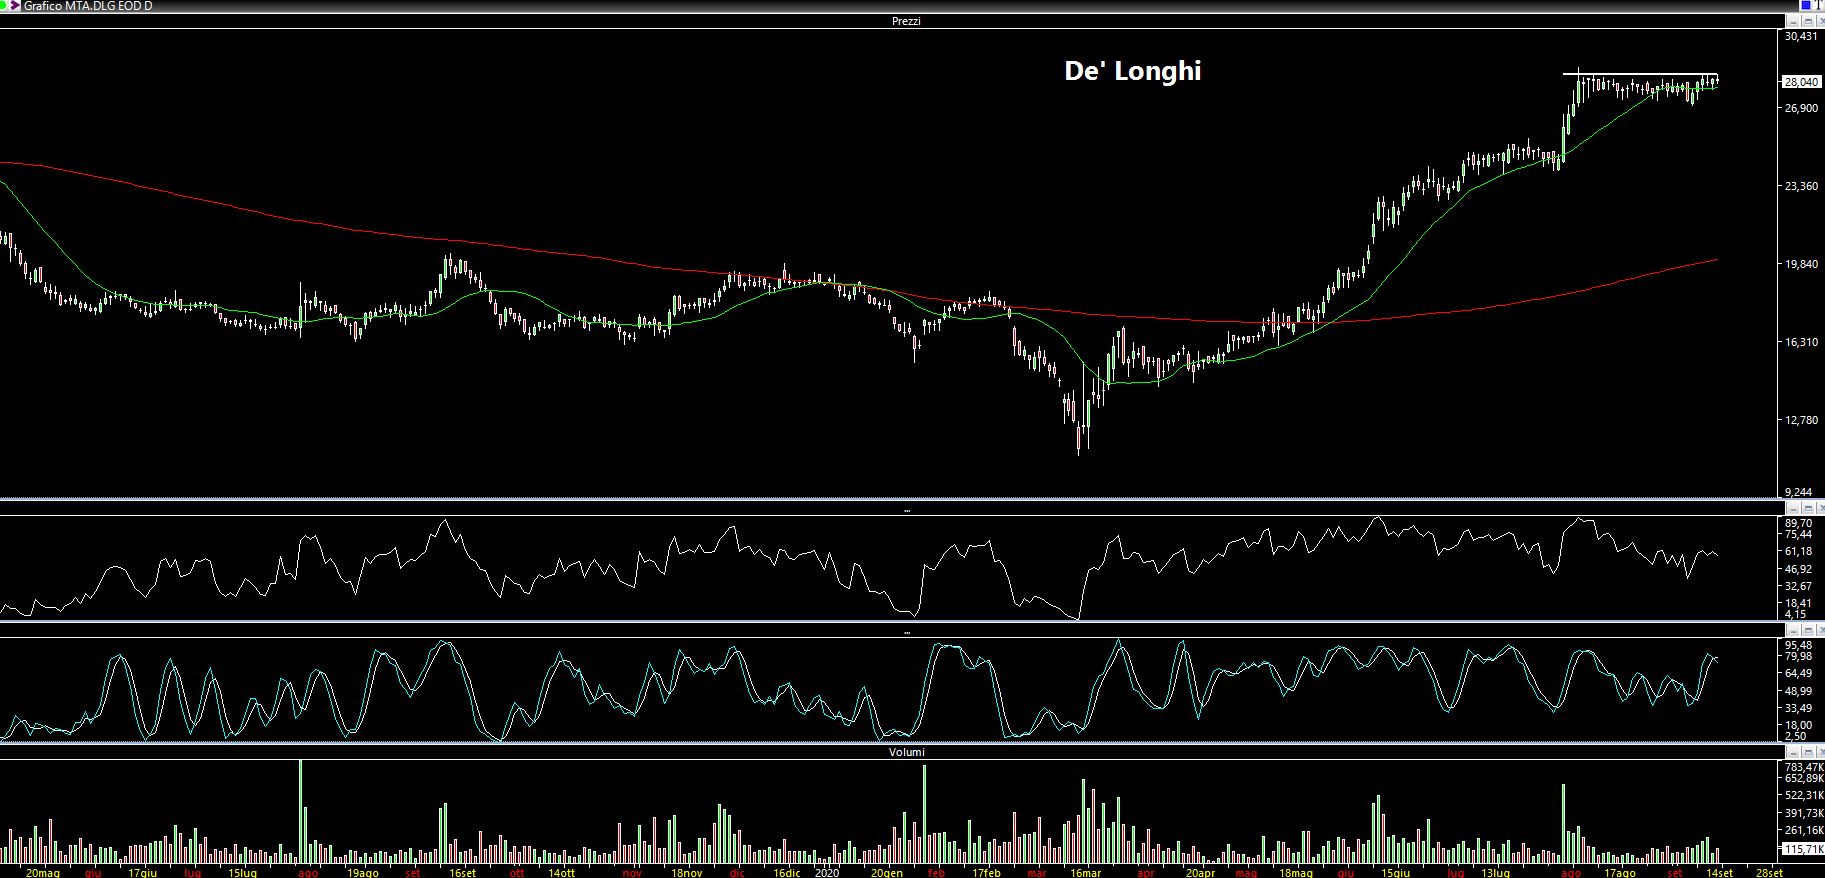Select the T text tool icon
Screen dimensions: 1825x878
click(x=1818, y=5)
